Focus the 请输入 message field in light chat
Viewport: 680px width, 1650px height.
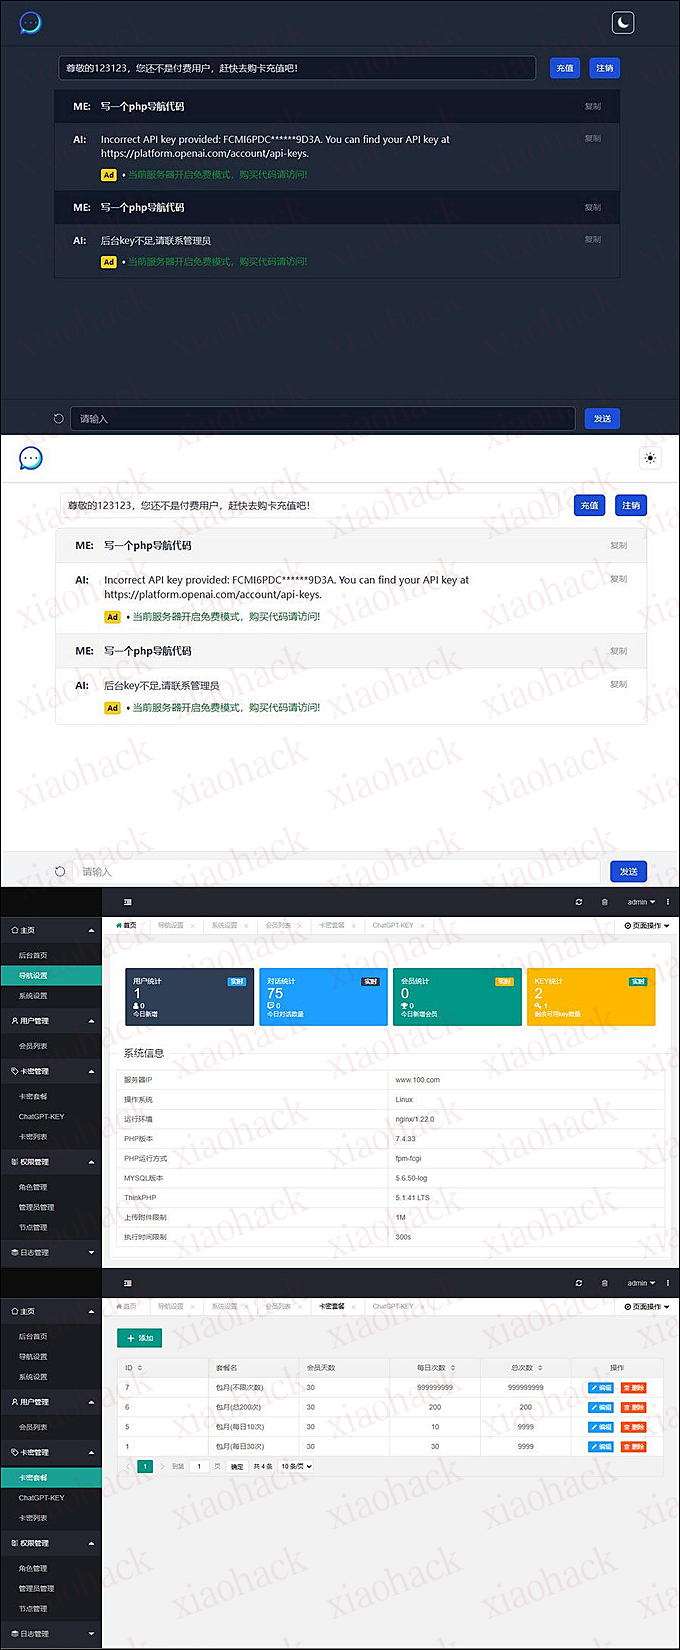click(x=337, y=872)
